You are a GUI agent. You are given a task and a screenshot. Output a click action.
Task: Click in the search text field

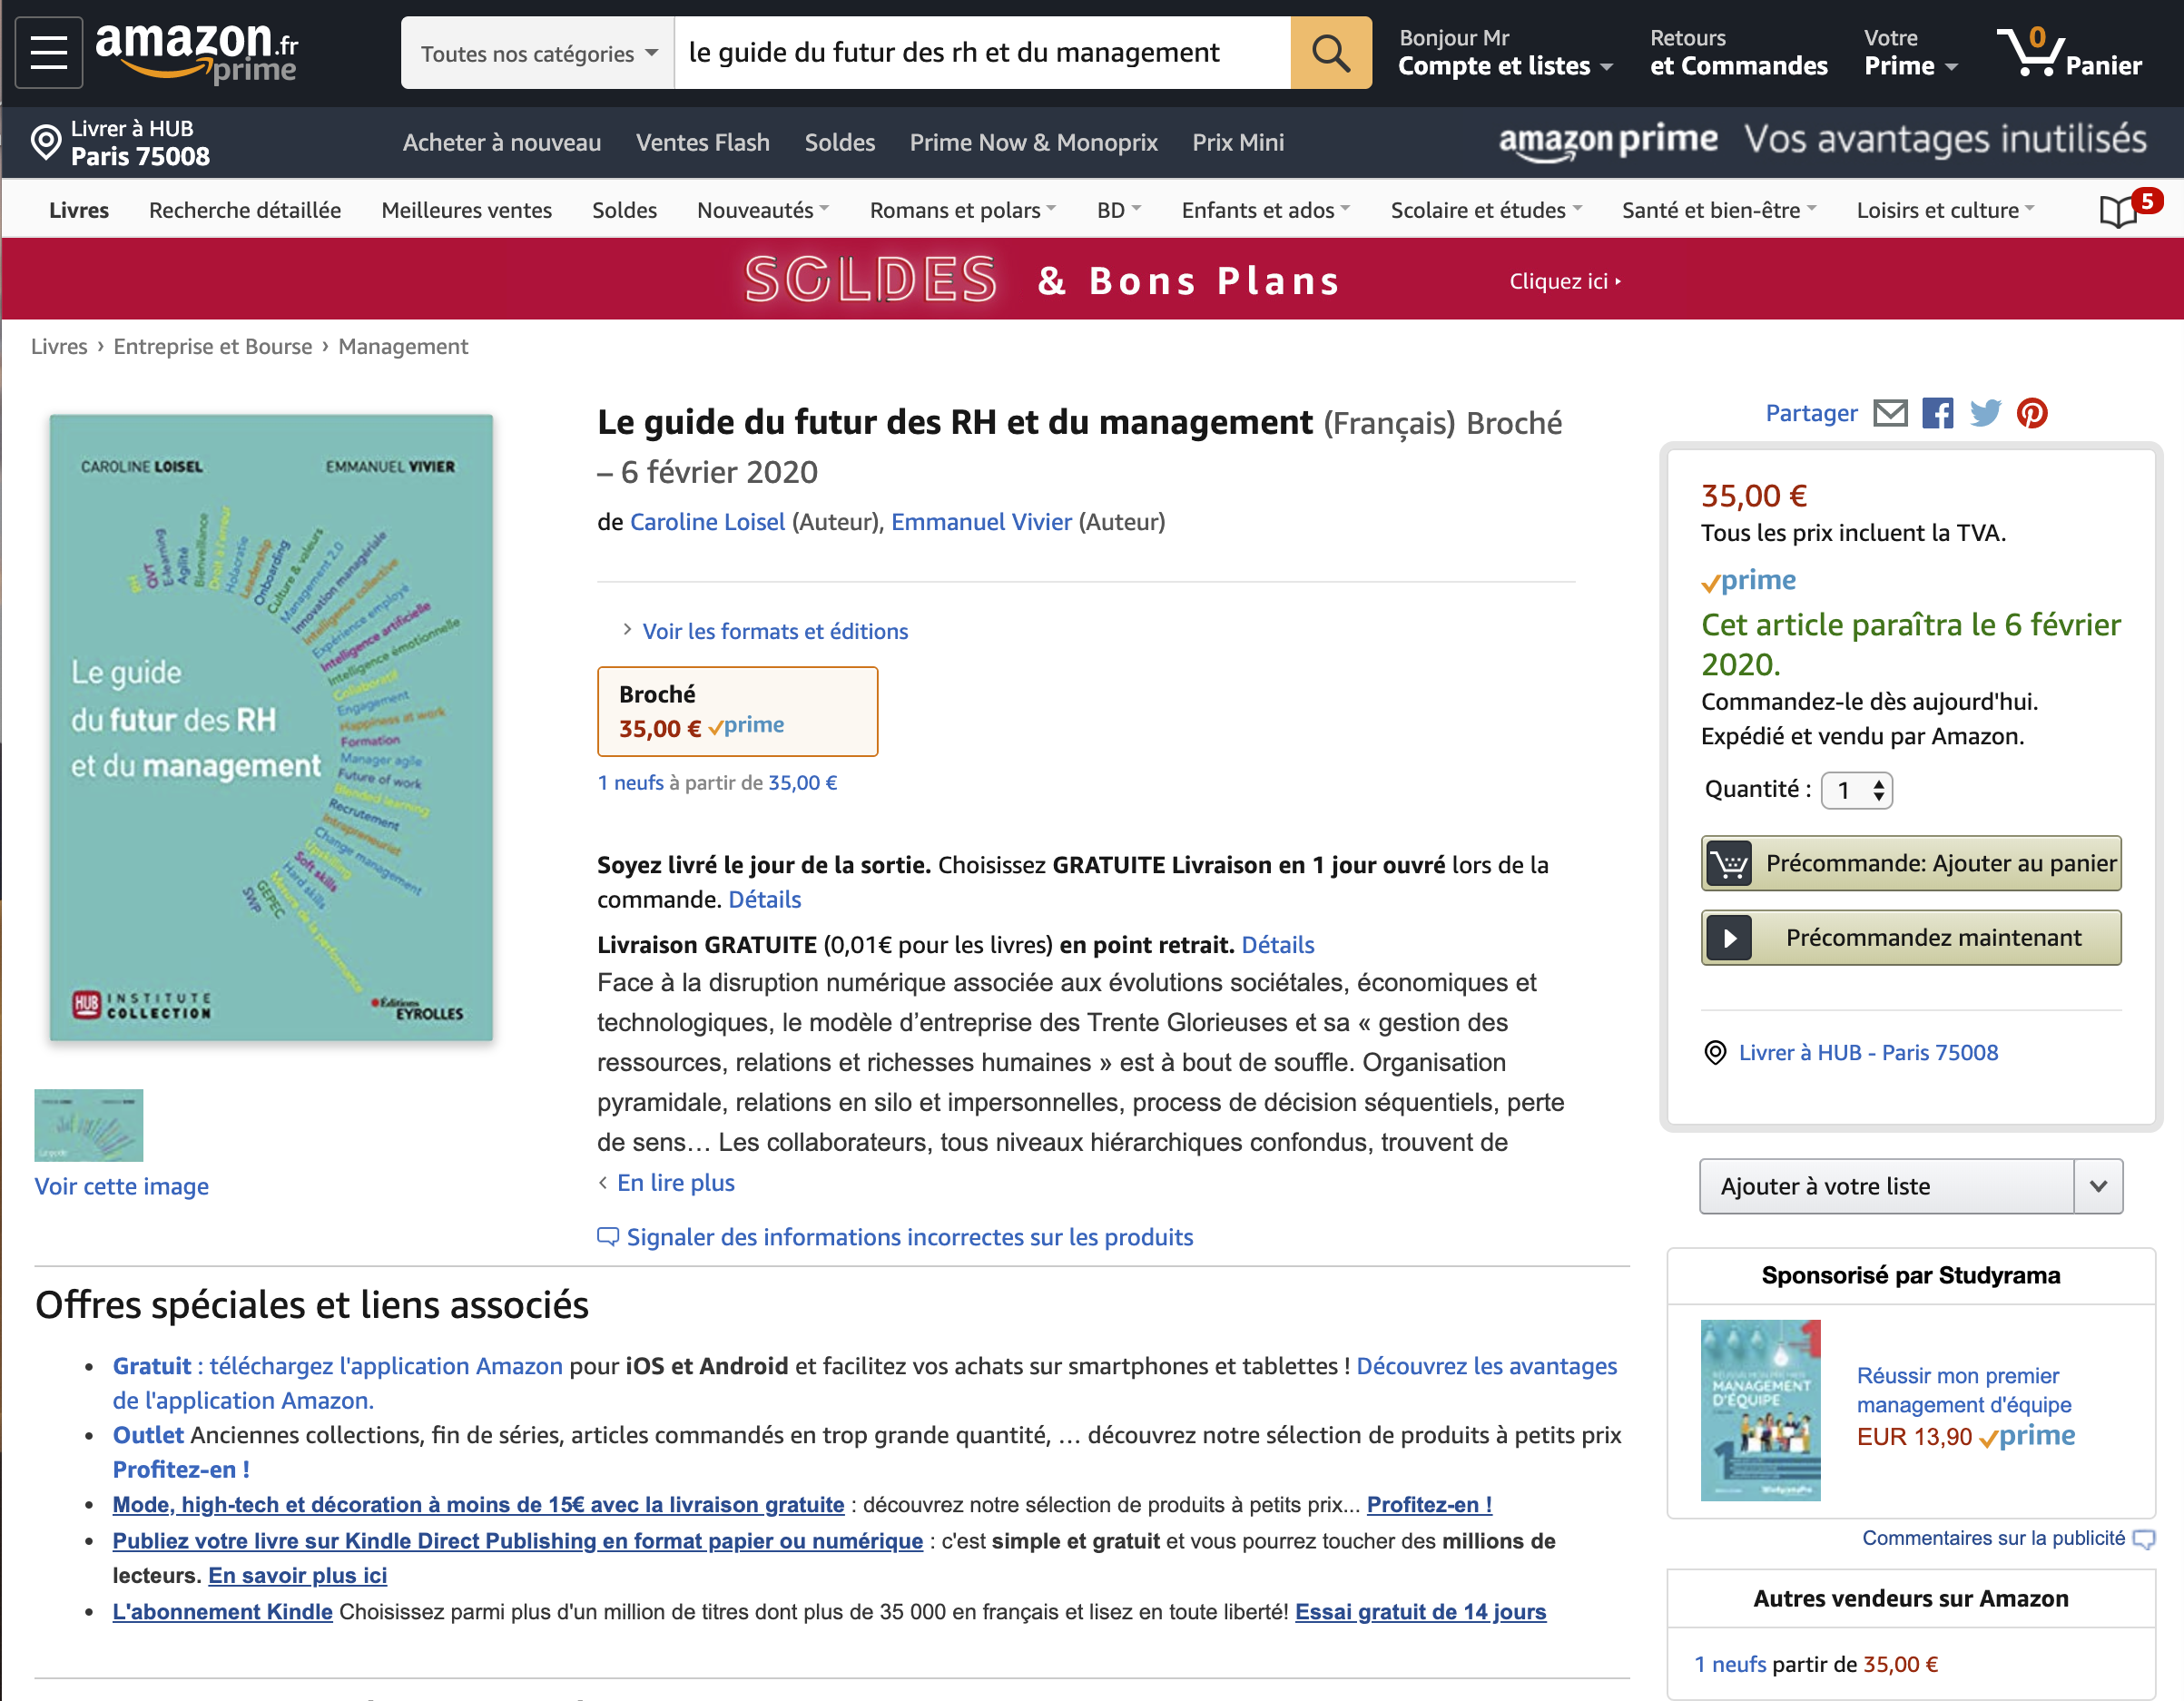point(982,53)
